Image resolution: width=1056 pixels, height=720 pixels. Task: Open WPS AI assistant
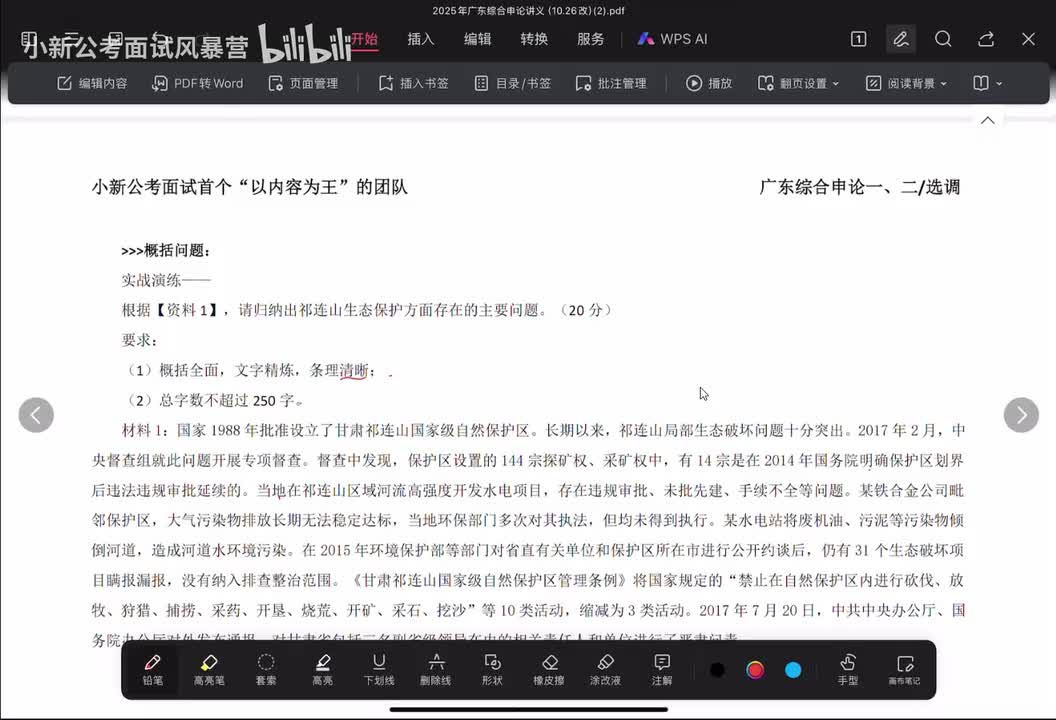673,39
